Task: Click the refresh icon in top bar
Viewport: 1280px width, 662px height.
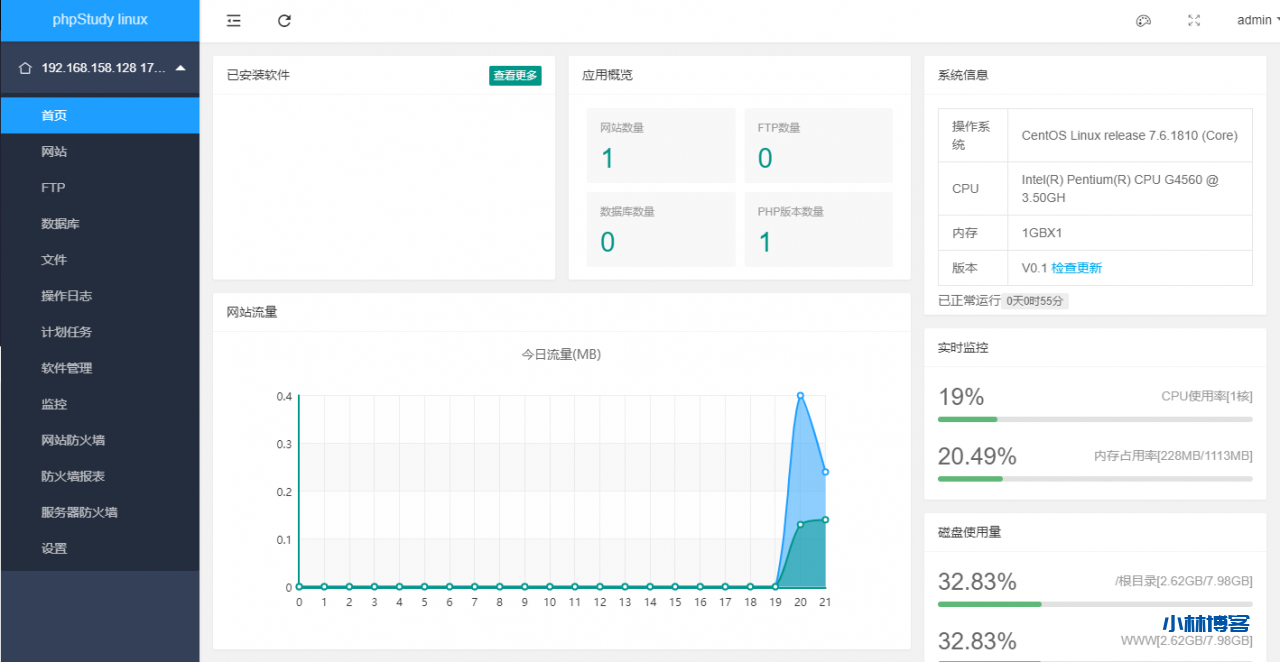Action: 284,21
